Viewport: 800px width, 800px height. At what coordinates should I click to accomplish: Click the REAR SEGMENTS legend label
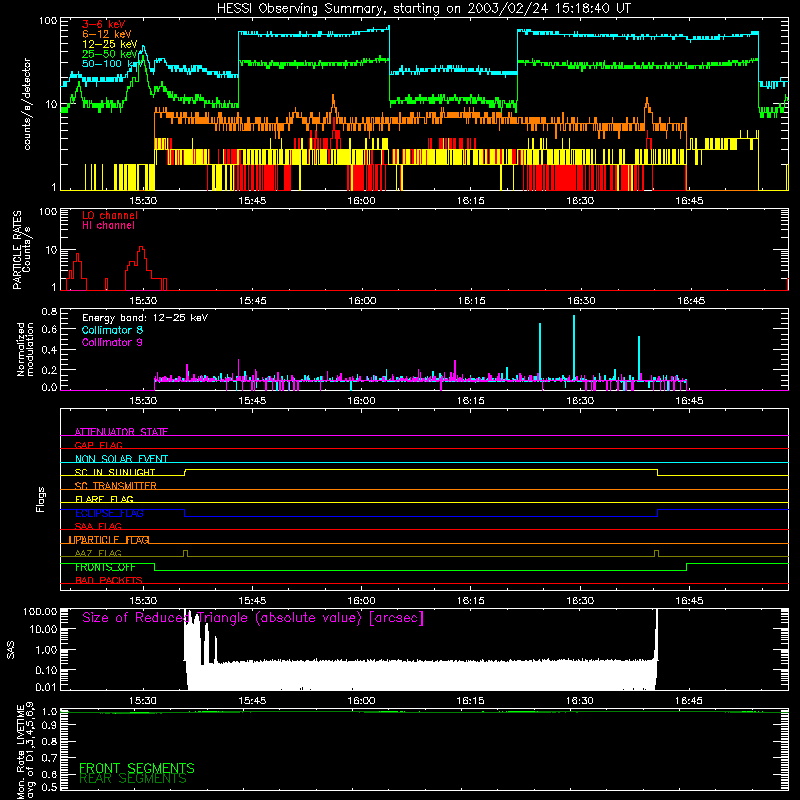click(x=133, y=779)
